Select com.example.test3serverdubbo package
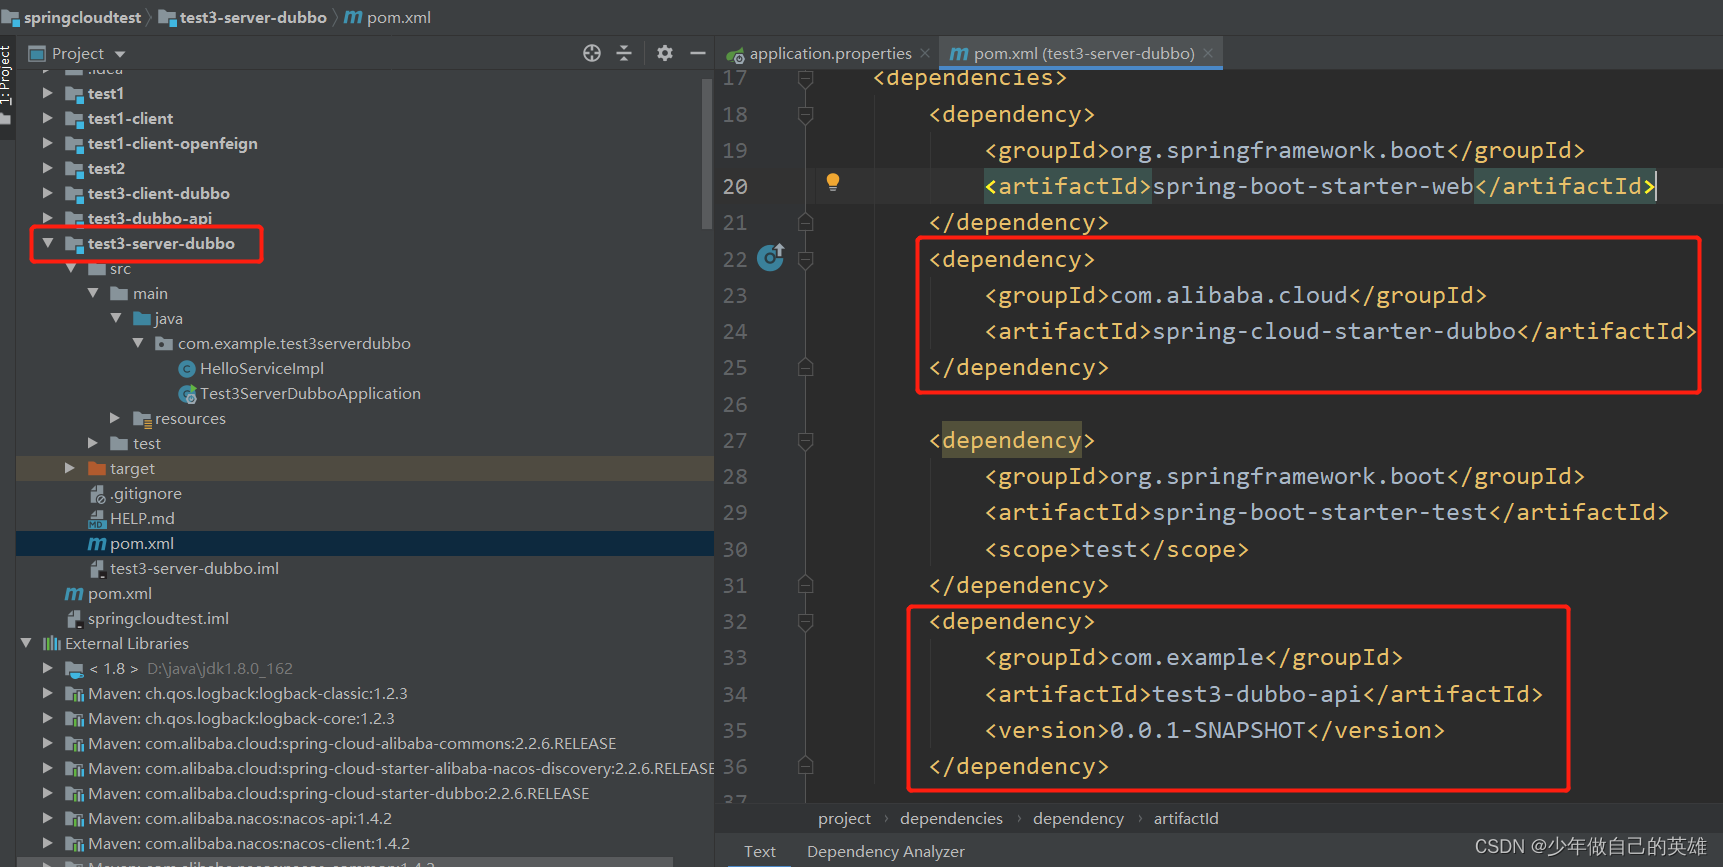 click(x=294, y=343)
